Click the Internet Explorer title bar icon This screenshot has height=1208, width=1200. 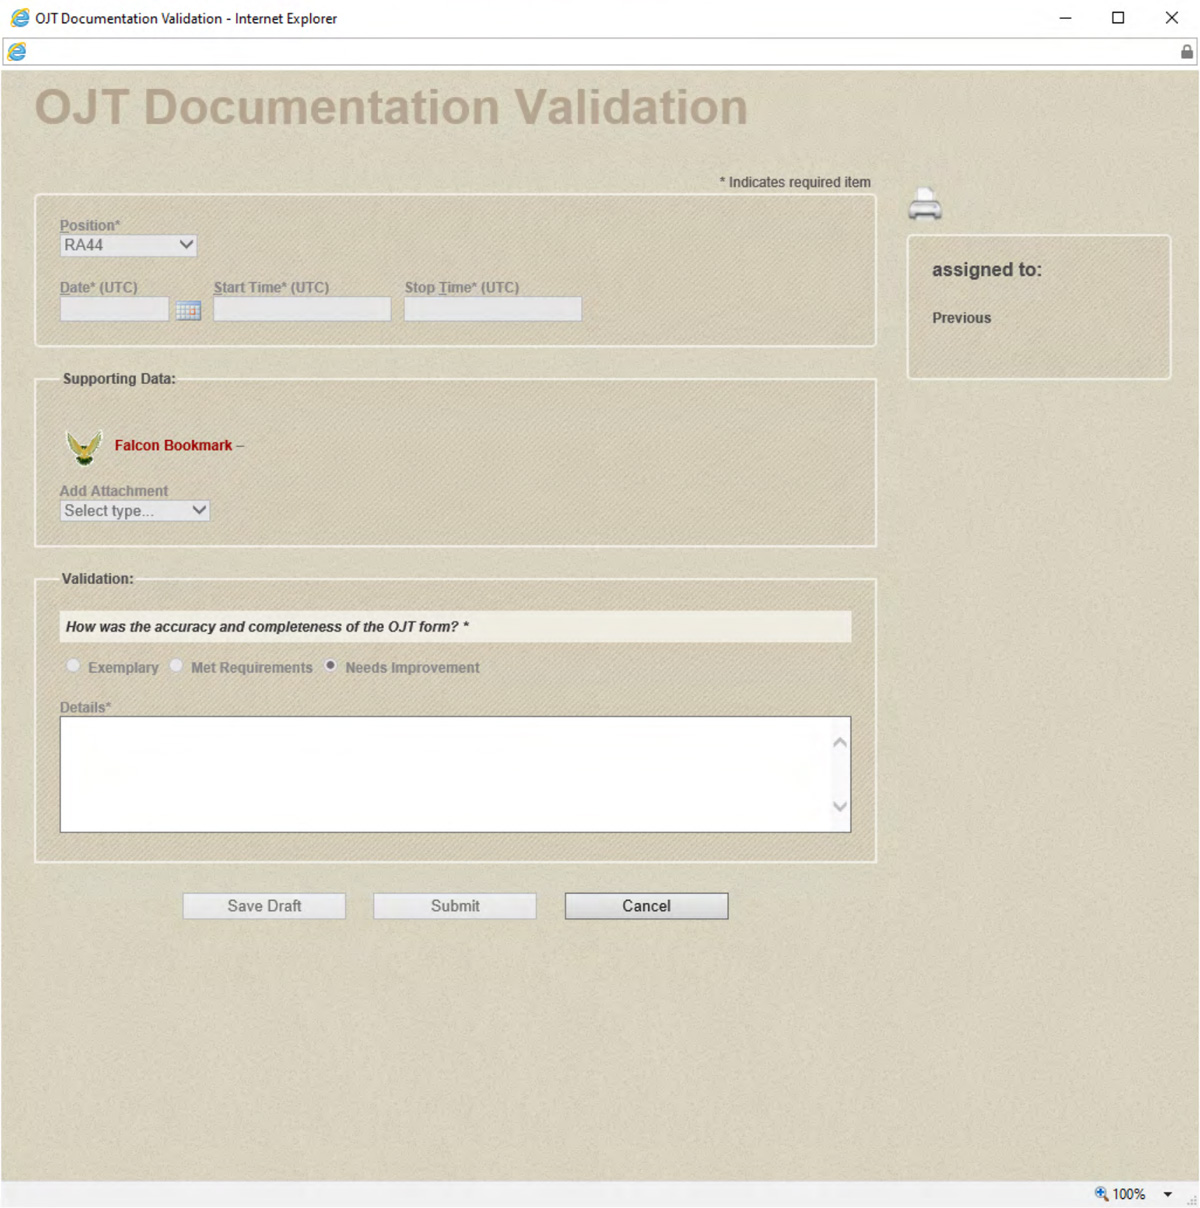(19, 18)
